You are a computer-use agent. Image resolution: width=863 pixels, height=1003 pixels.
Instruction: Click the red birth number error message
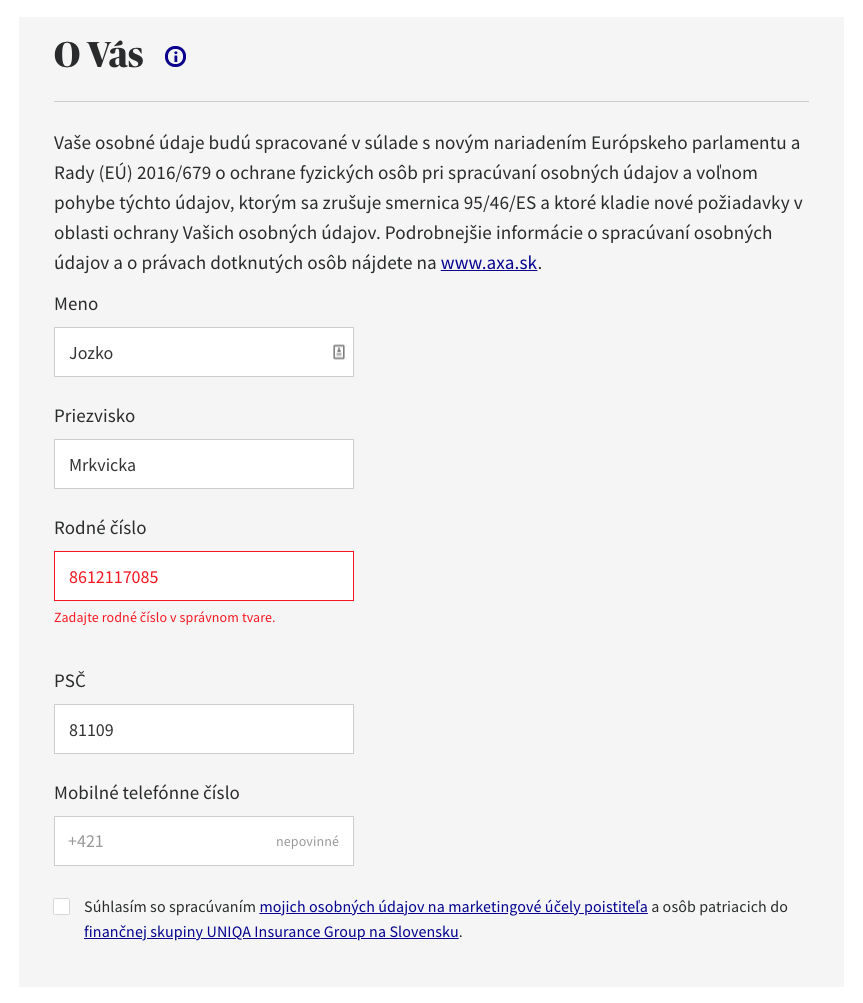164,618
